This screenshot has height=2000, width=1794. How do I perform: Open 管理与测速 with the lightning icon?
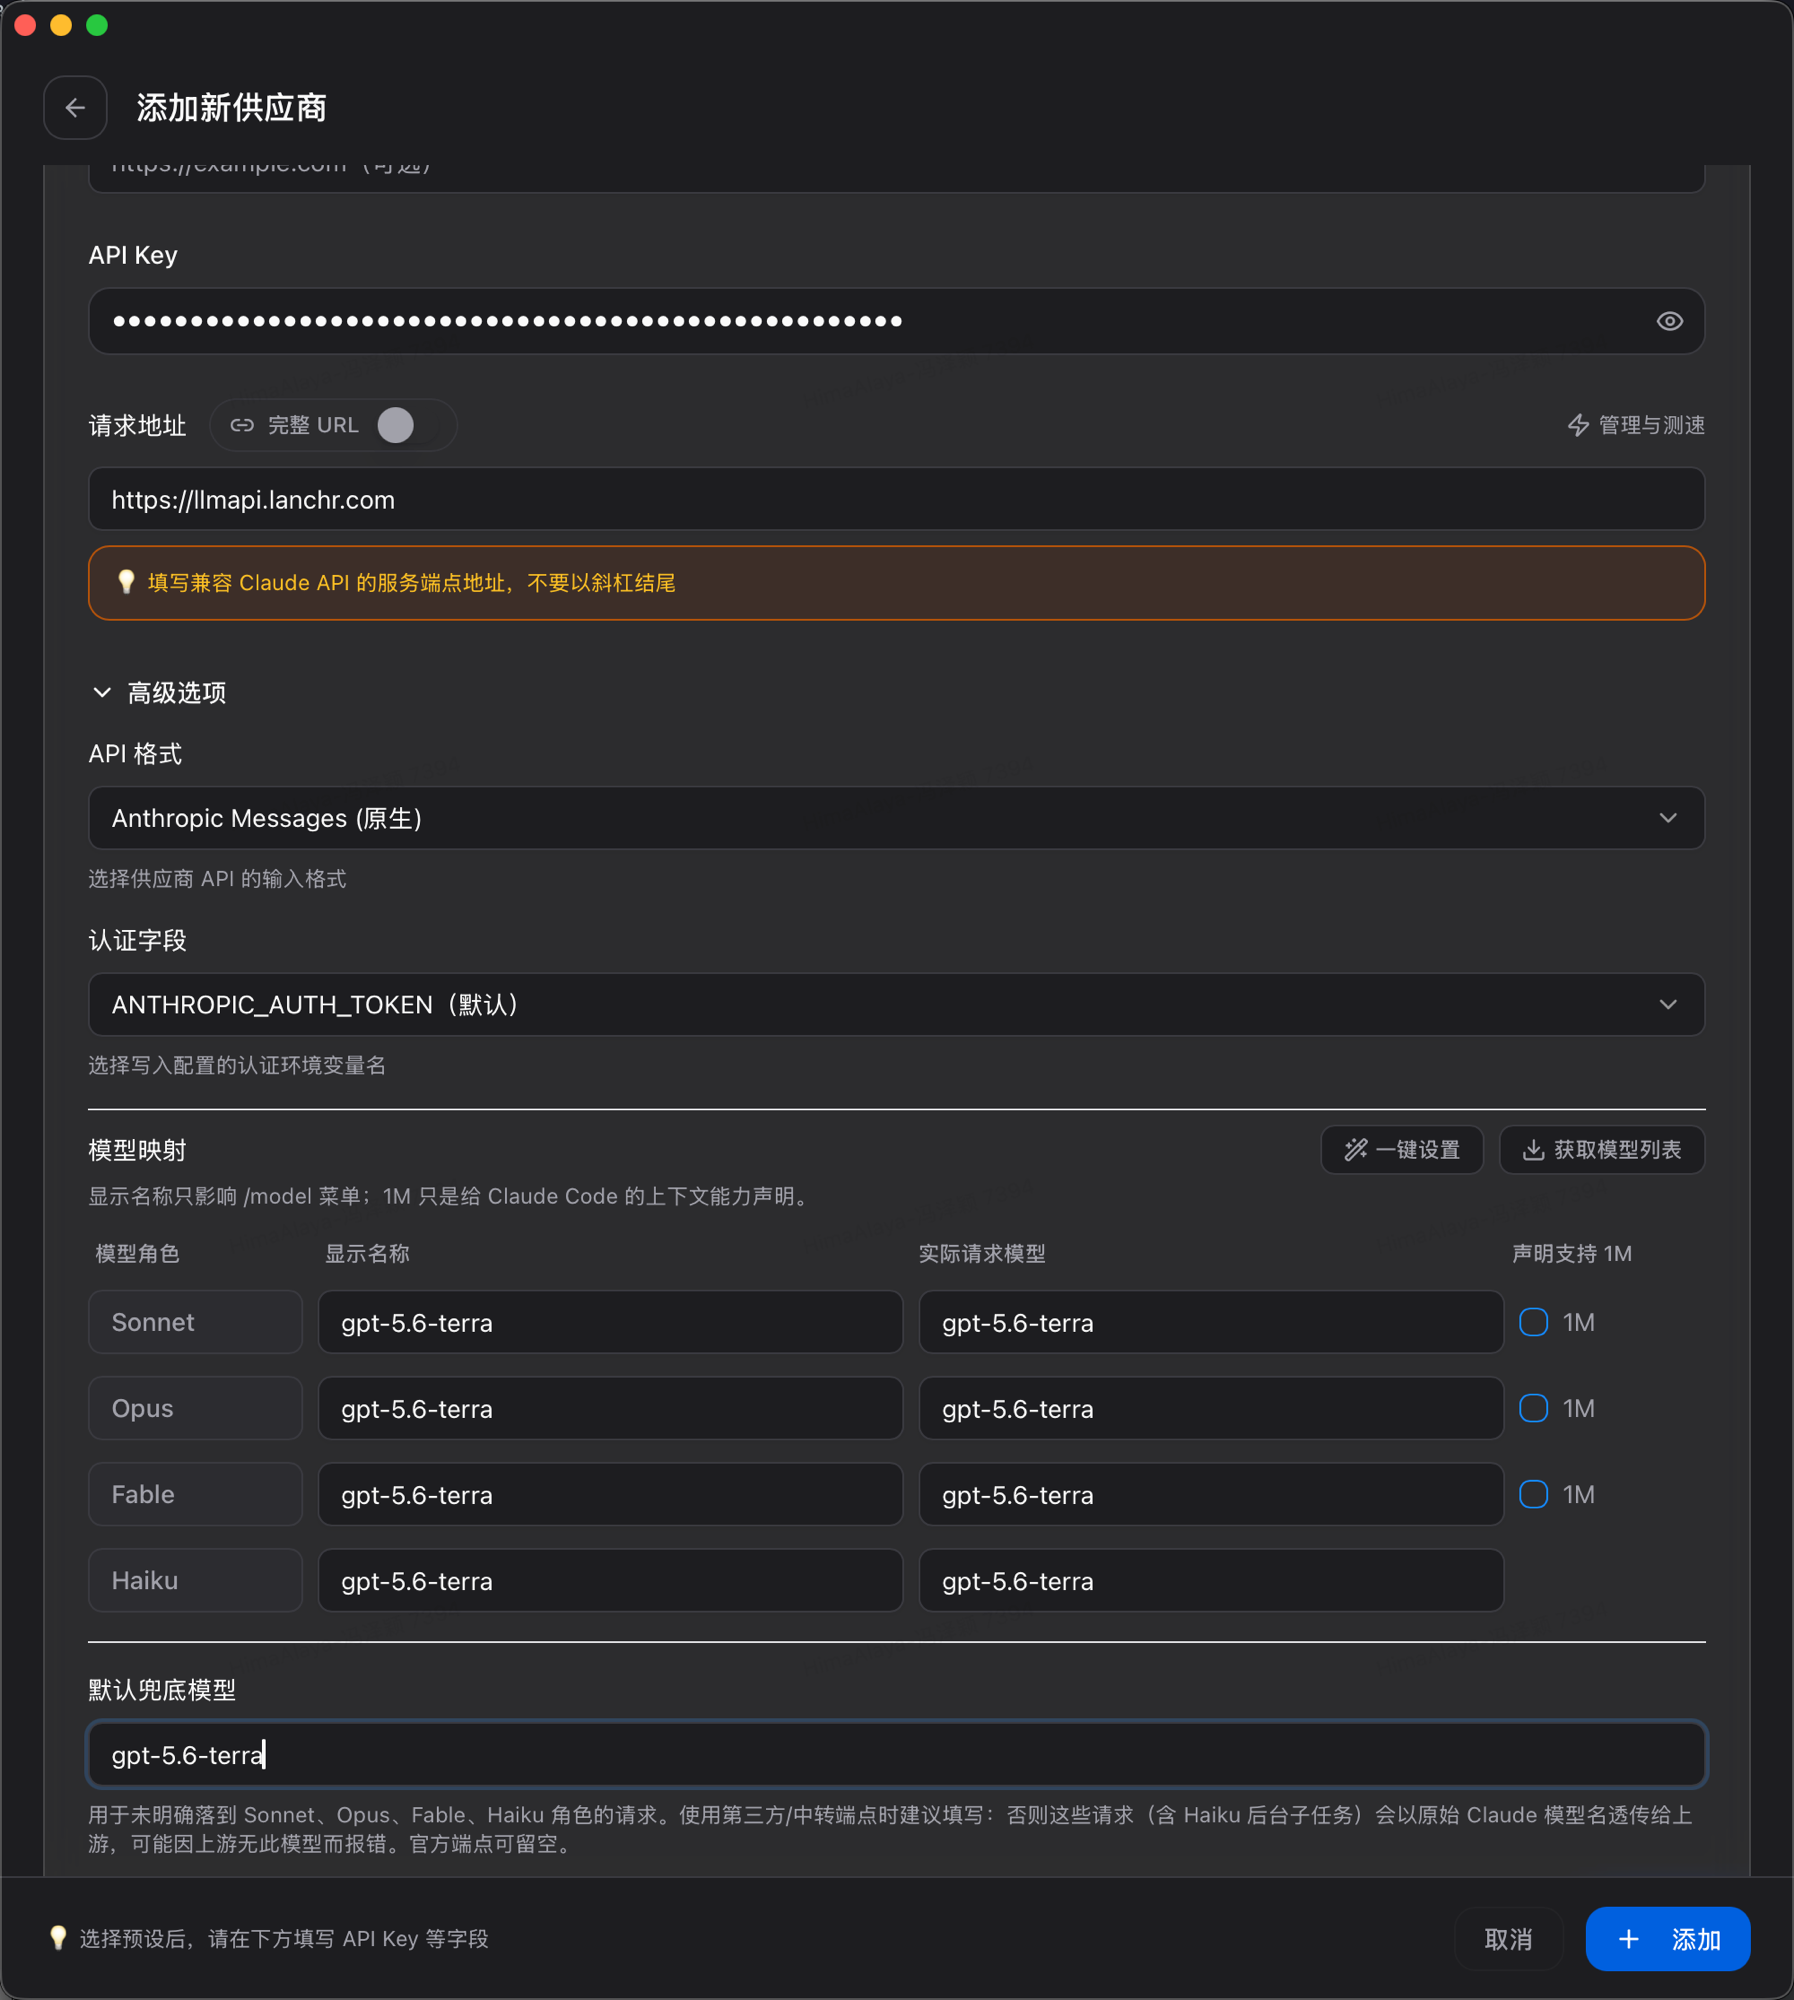1635,425
